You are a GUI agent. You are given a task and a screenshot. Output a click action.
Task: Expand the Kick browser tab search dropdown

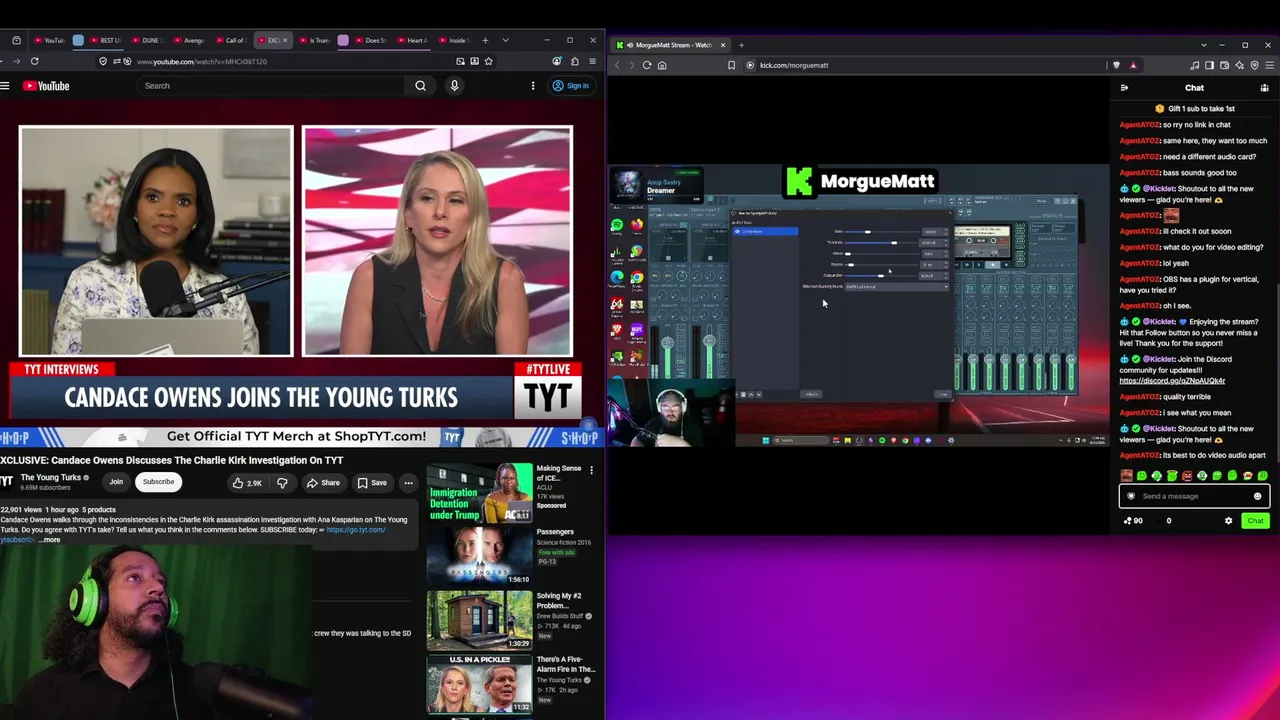pyautogui.click(x=1204, y=45)
